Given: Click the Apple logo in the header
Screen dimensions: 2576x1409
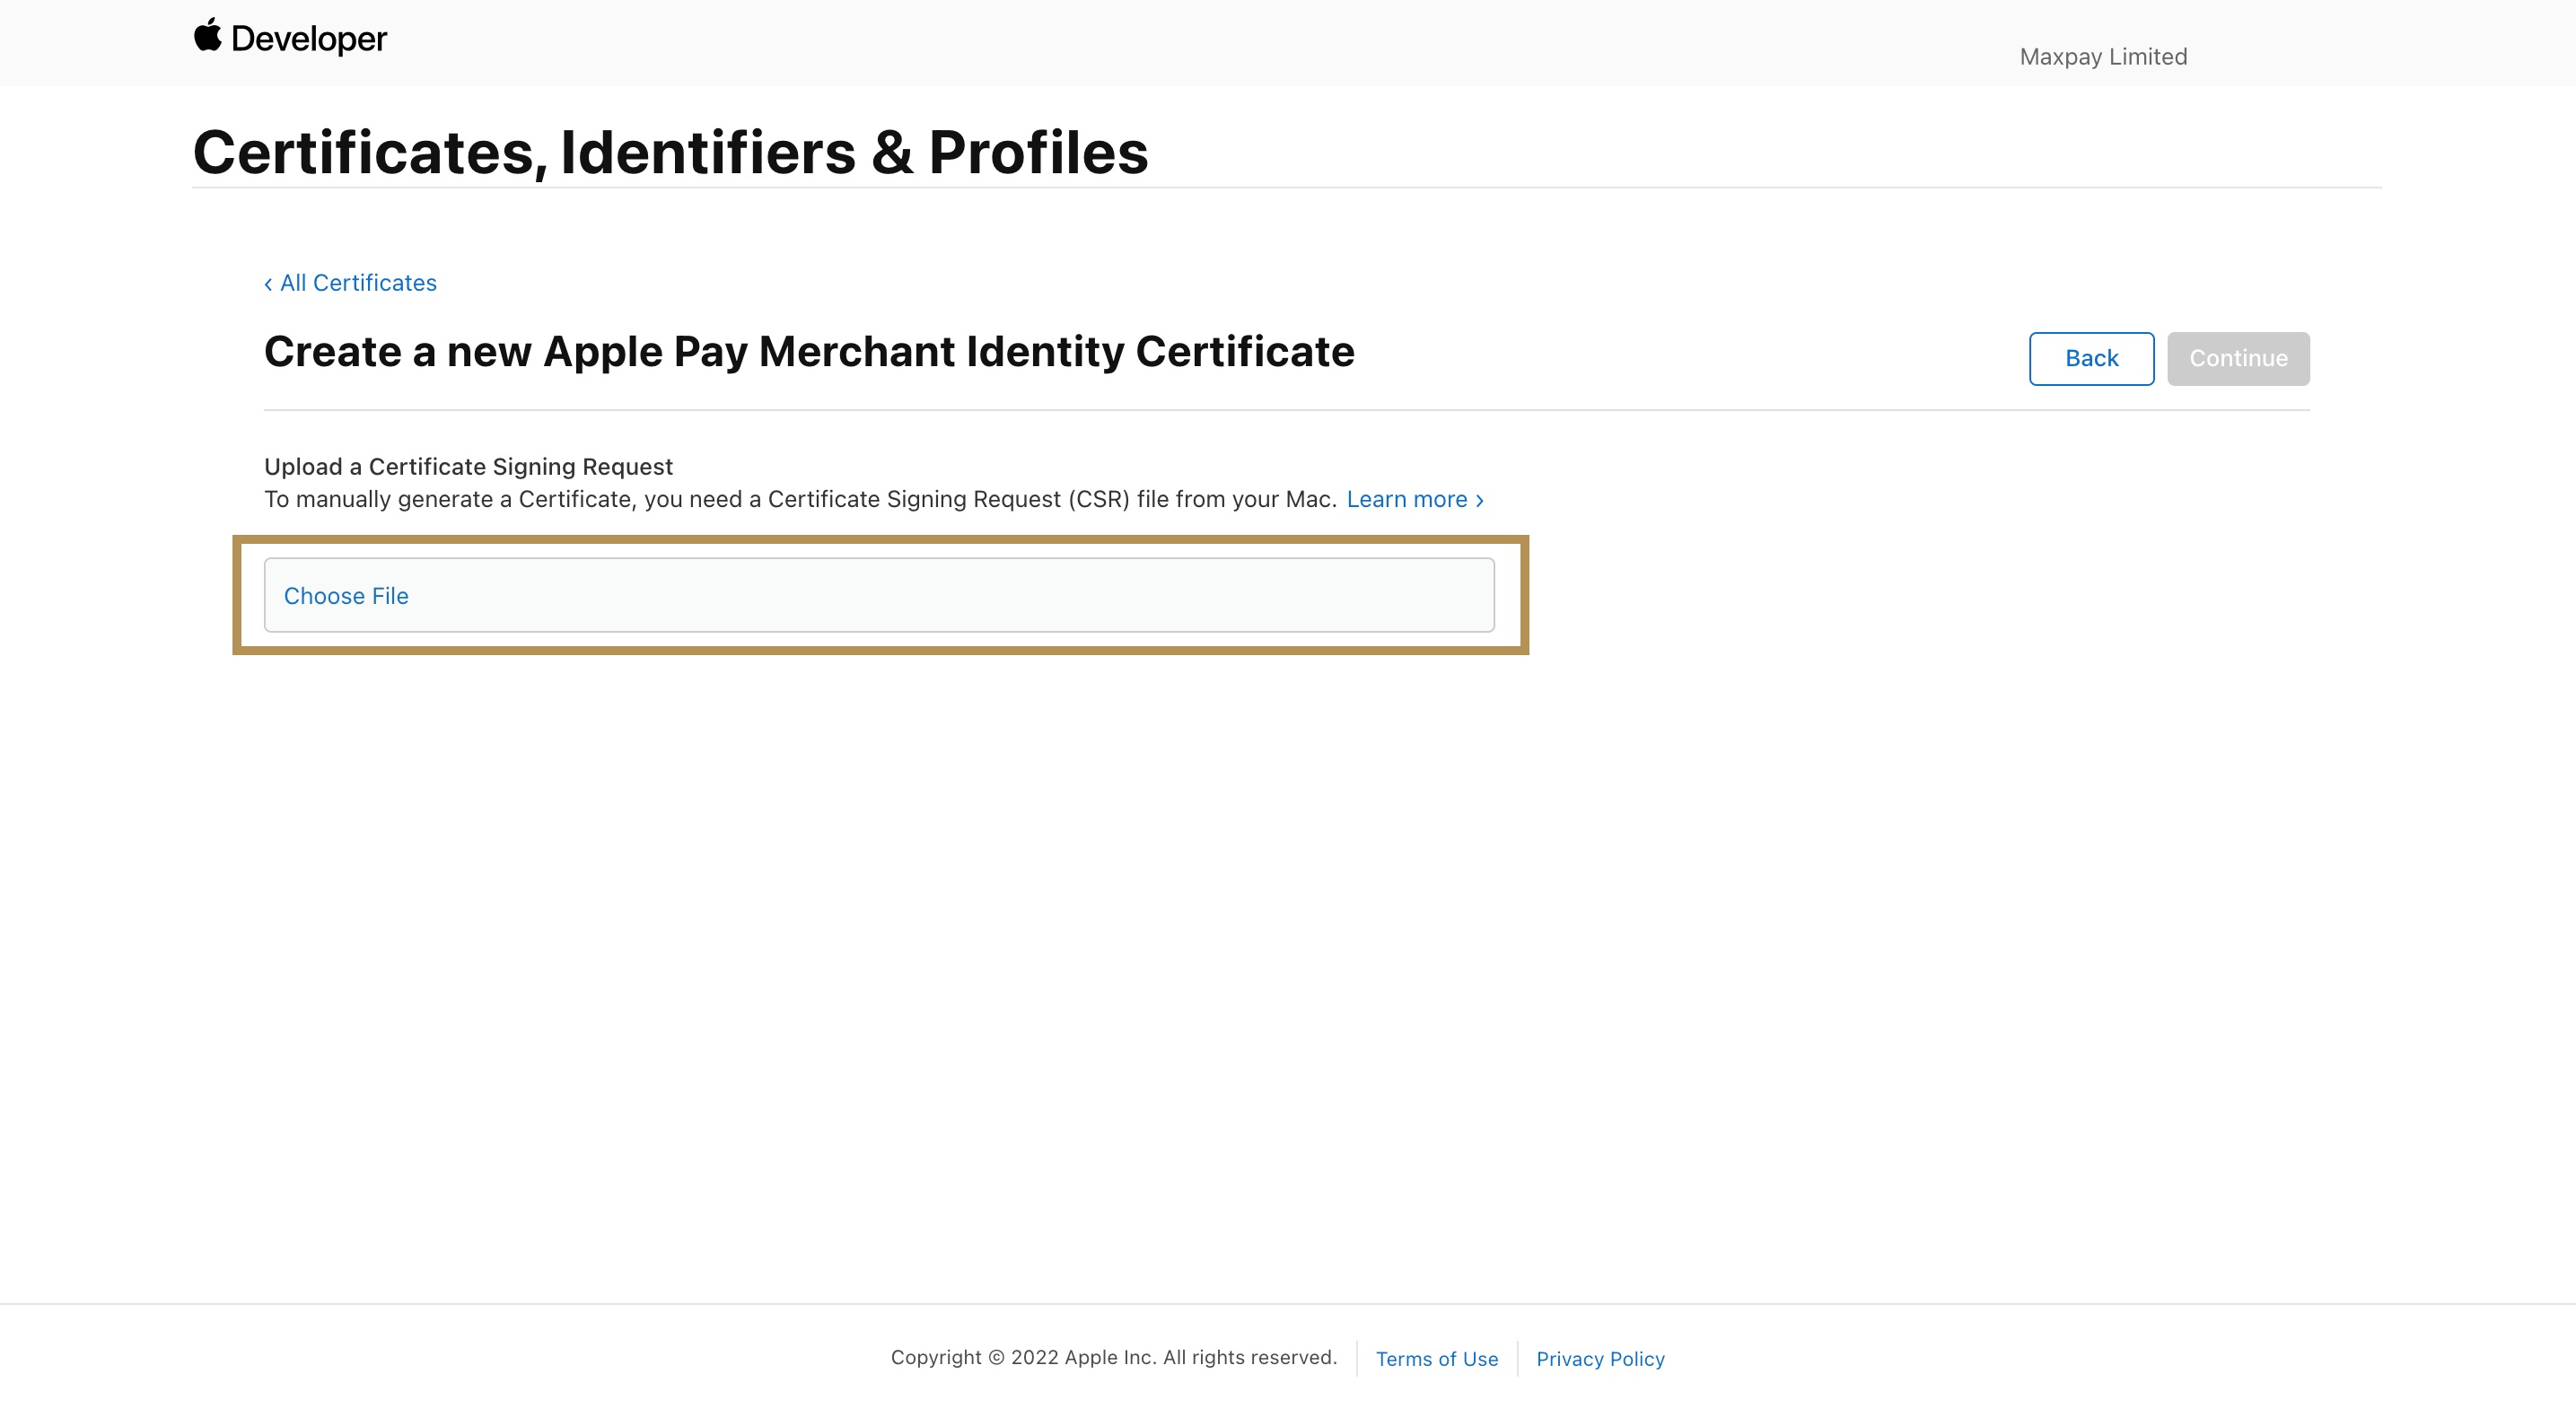Looking at the screenshot, I should [x=208, y=38].
